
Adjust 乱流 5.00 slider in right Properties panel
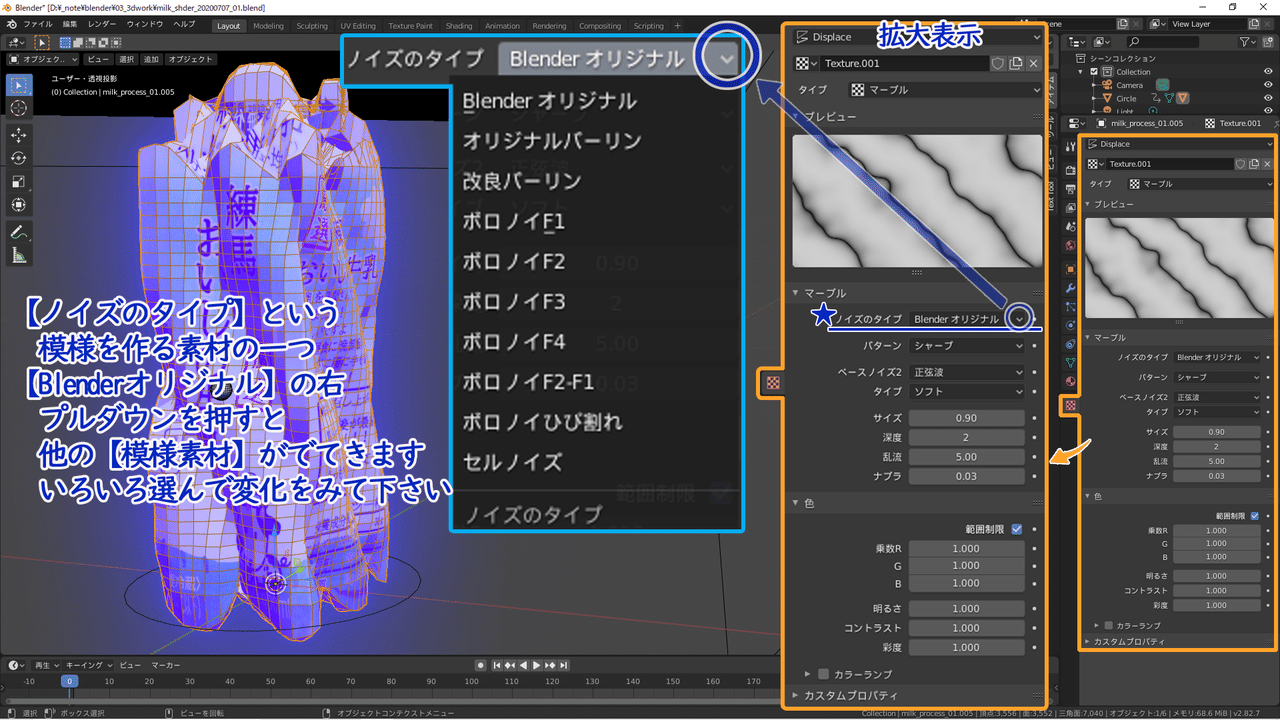1215,461
